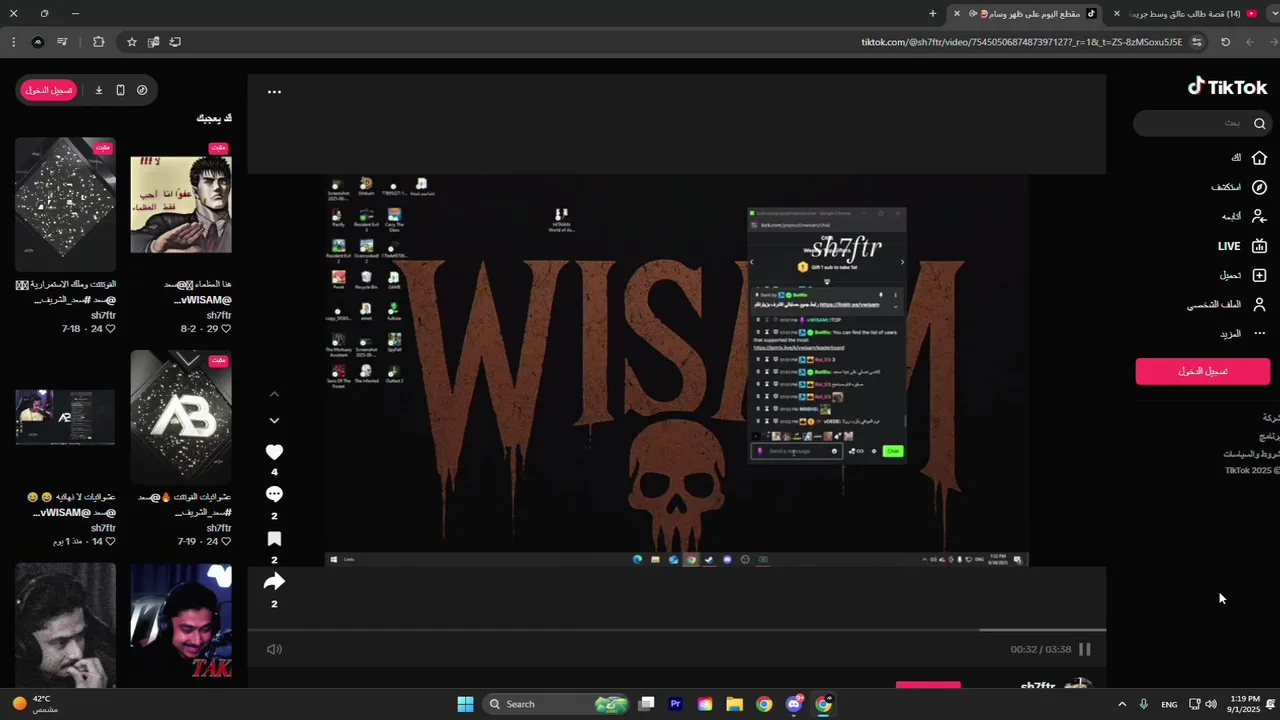
Task: Click the TikTok coins circle icon
Action: point(142,90)
